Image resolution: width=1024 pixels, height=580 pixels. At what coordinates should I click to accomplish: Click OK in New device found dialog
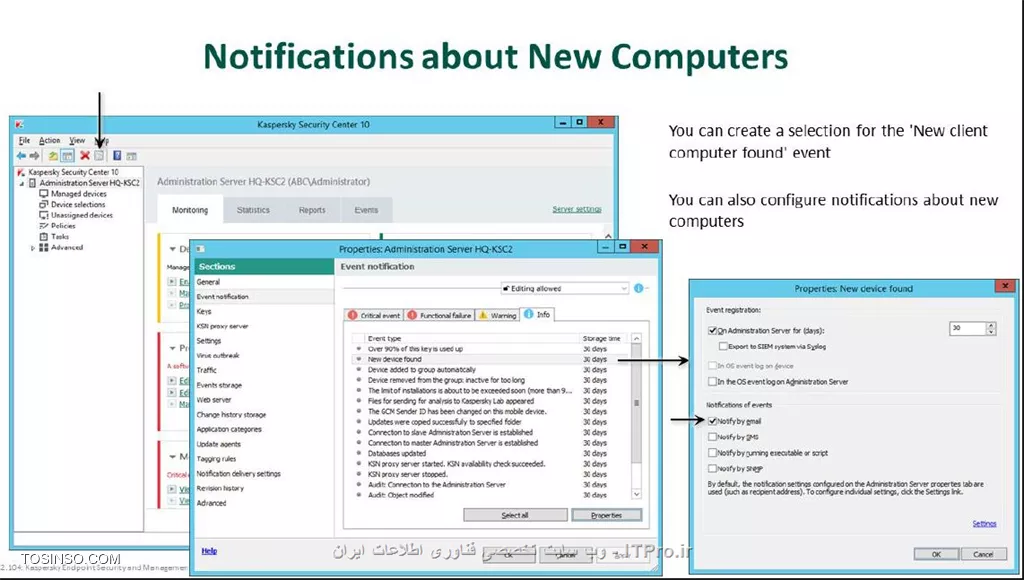[x=936, y=554]
